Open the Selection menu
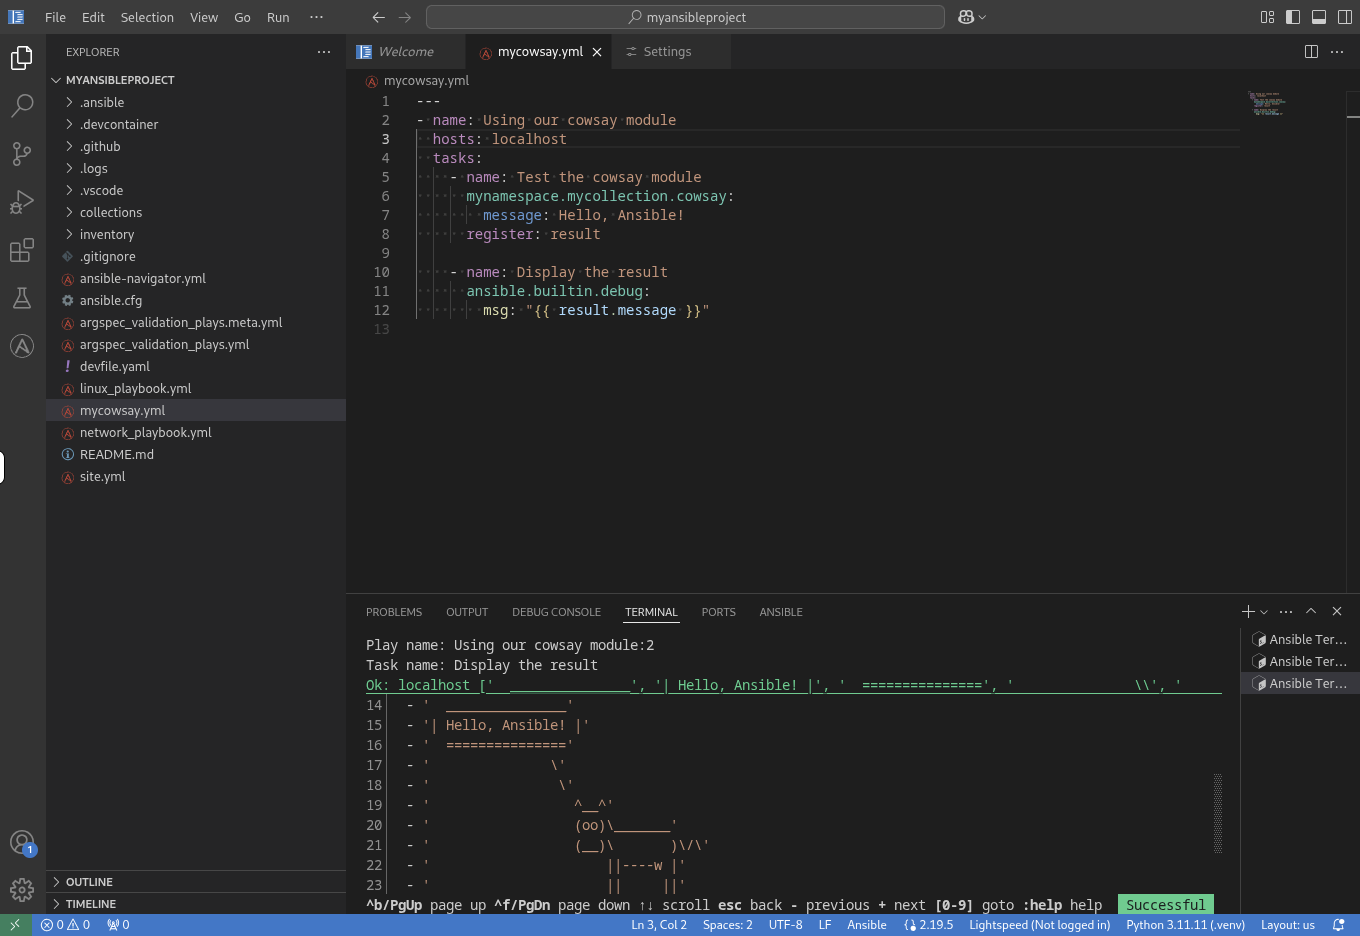This screenshot has height=936, width=1360. click(147, 17)
